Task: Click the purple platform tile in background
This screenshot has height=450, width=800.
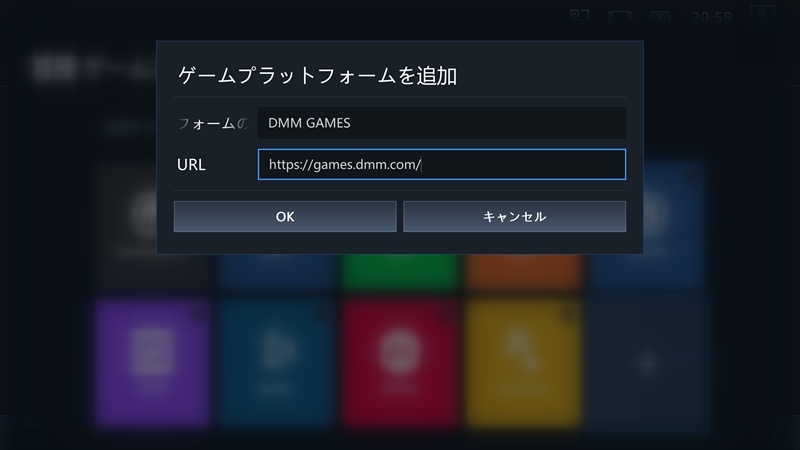Action: click(153, 363)
